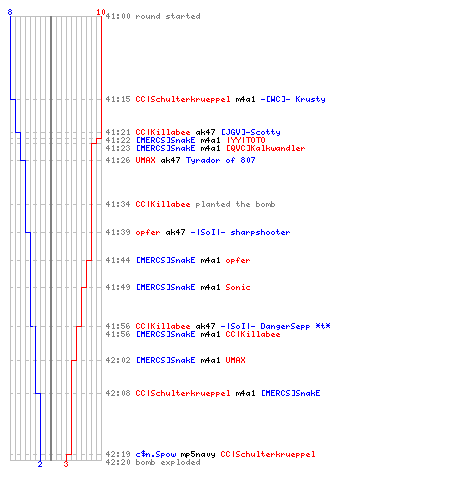The height and width of the screenshot is (500, 450).
Task: Select the planted the bomb event
Action: (x=190, y=204)
